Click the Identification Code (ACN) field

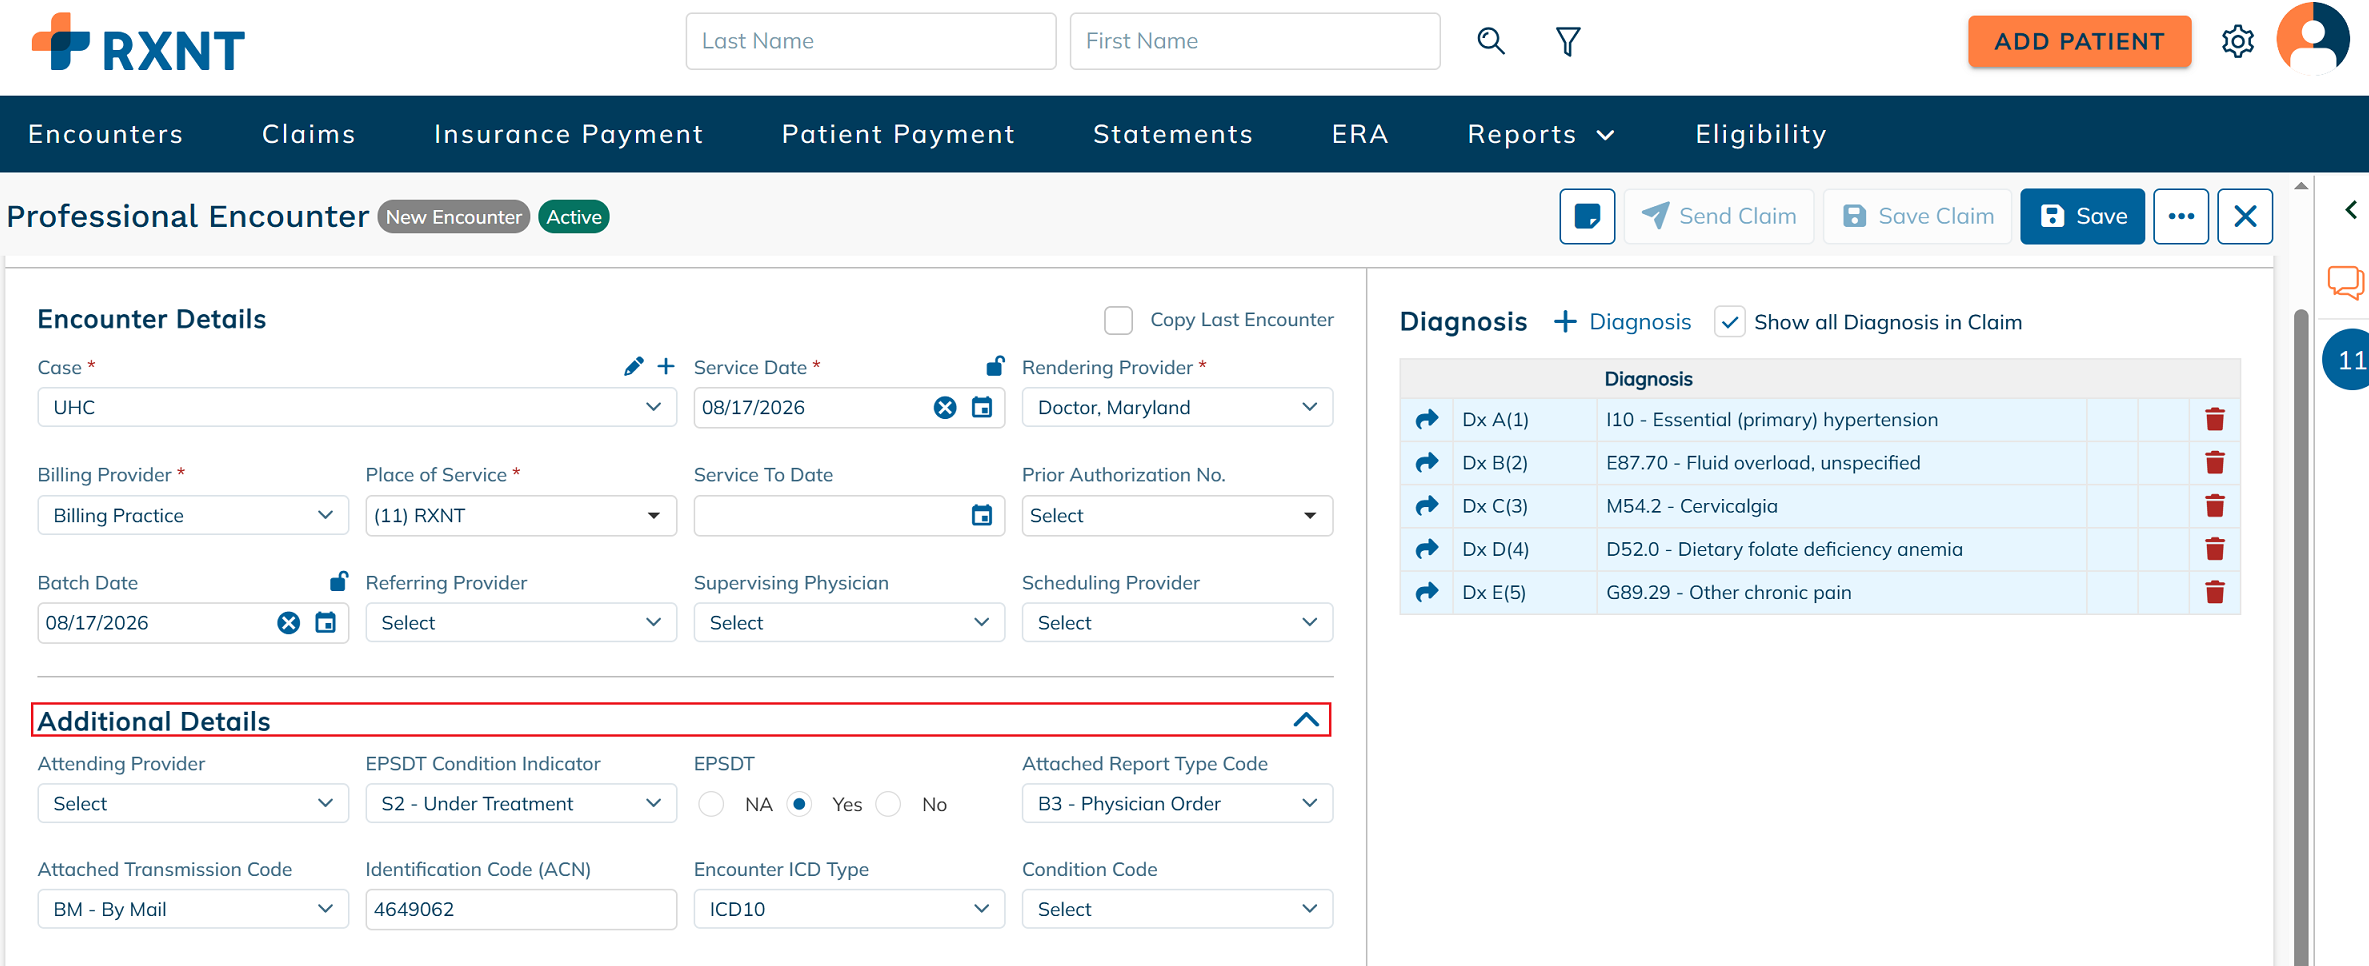tap(521, 909)
